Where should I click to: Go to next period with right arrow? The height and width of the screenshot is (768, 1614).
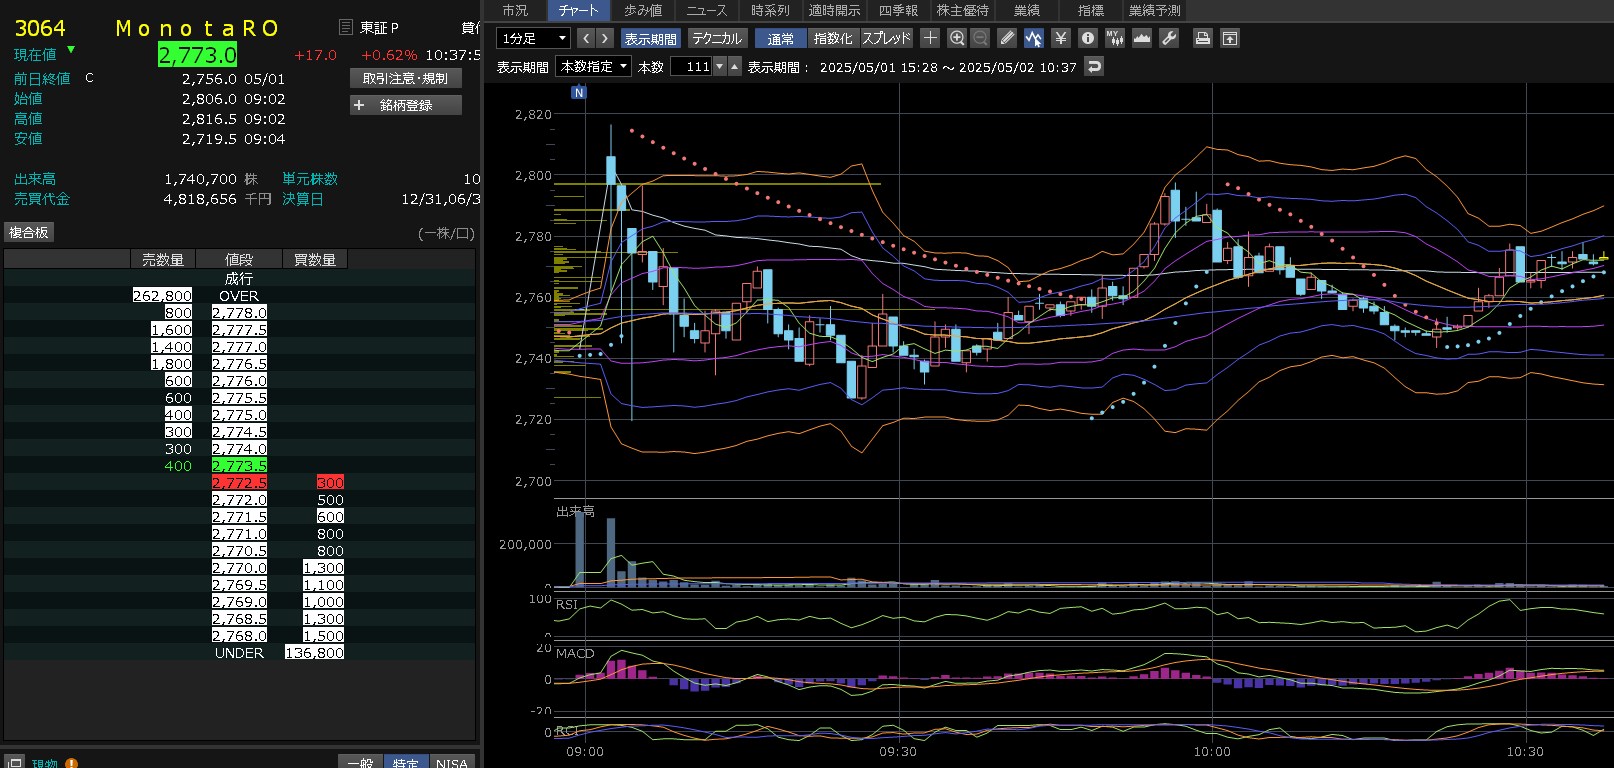tap(604, 38)
